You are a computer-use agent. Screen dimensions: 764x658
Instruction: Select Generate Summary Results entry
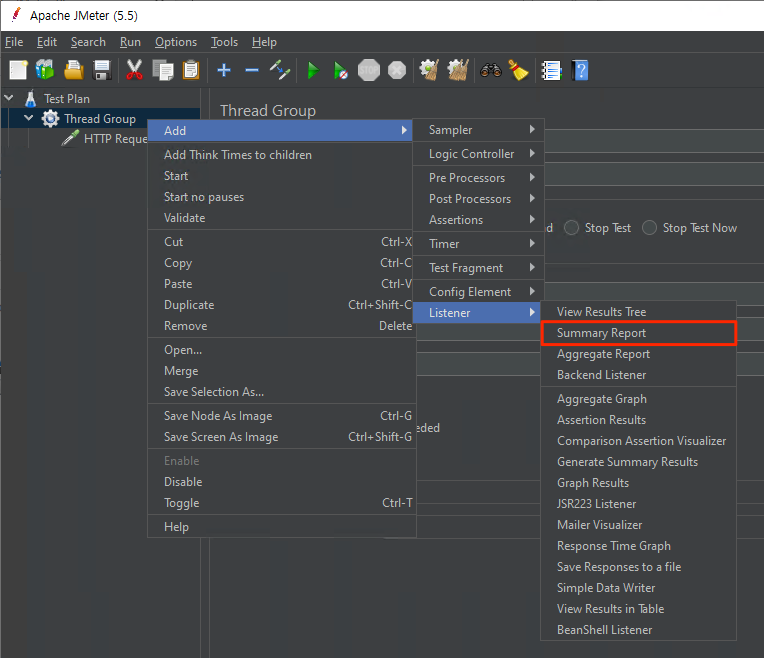click(638, 462)
